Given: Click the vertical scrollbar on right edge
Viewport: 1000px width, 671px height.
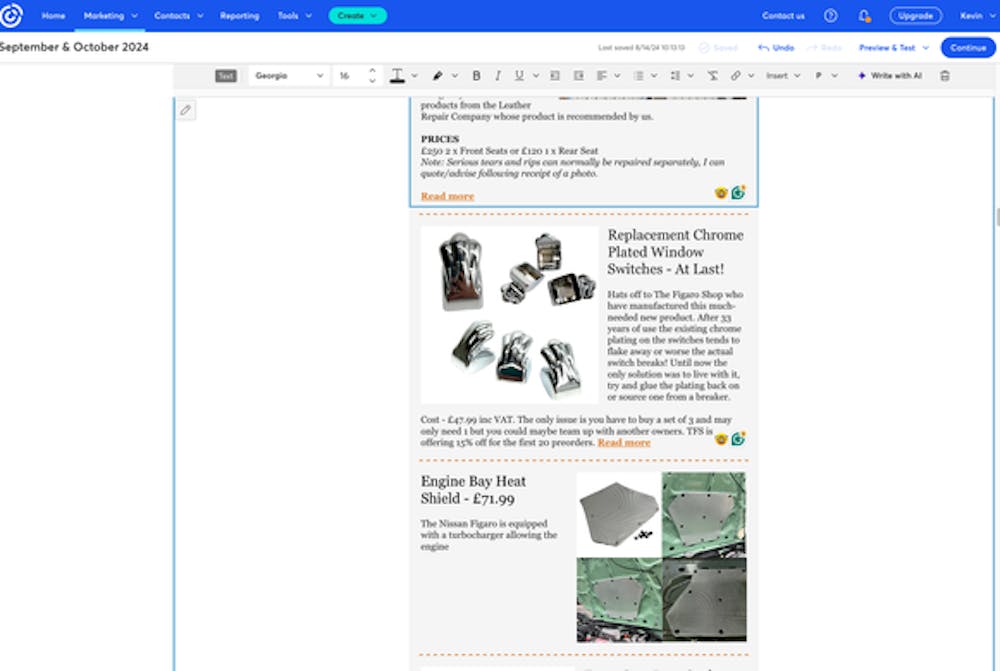Looking at the screenshot, I should tap(997, 217).
